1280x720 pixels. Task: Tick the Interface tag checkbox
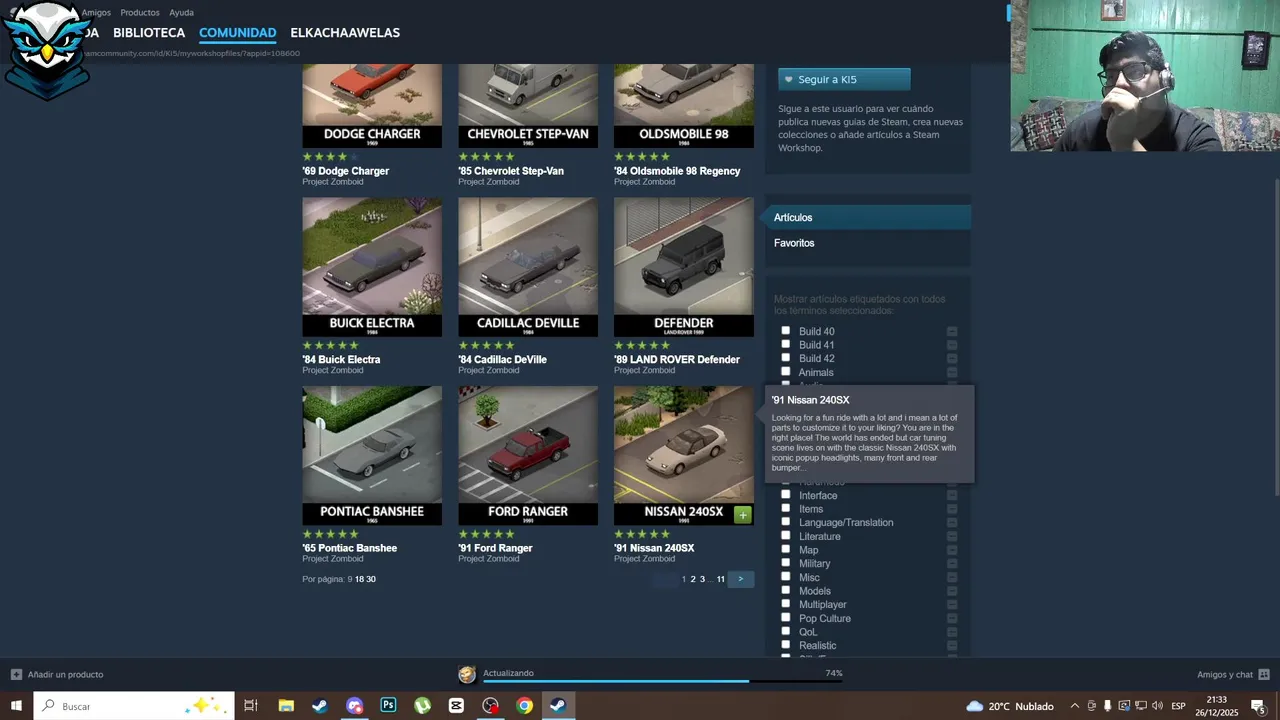point(785,495)
